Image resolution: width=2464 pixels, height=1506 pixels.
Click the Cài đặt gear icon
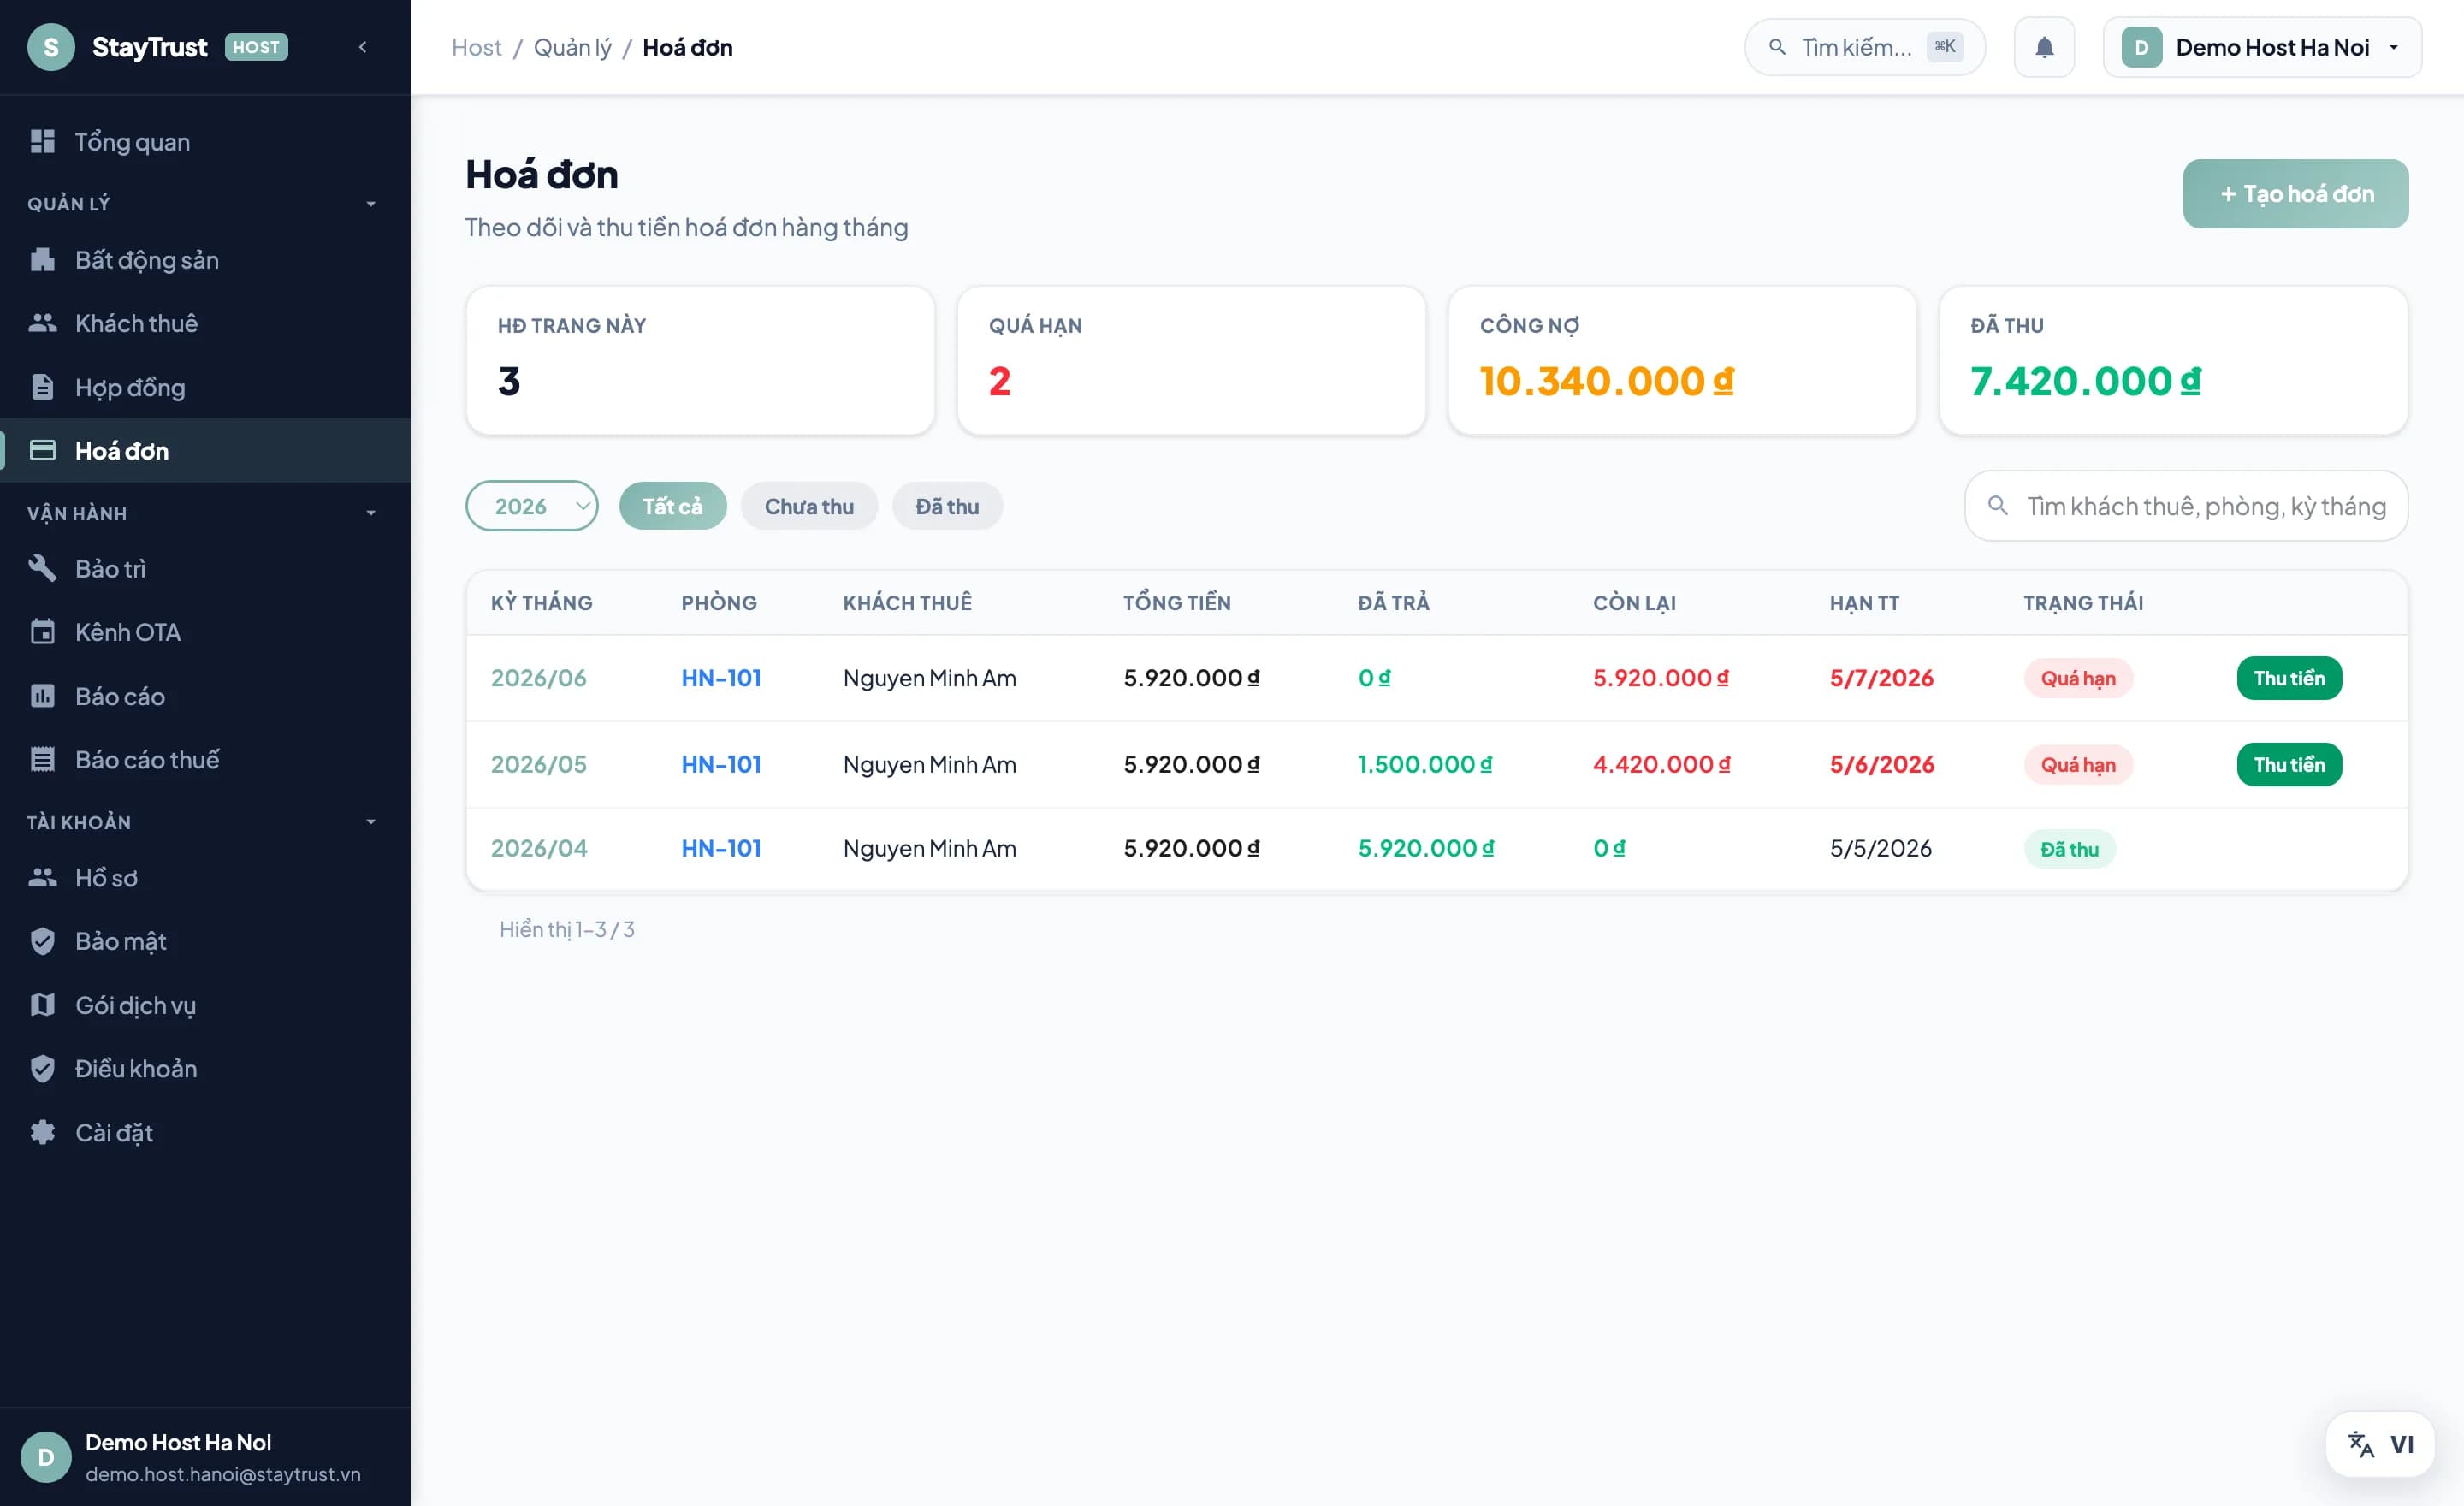click(x=42, y=1132)
